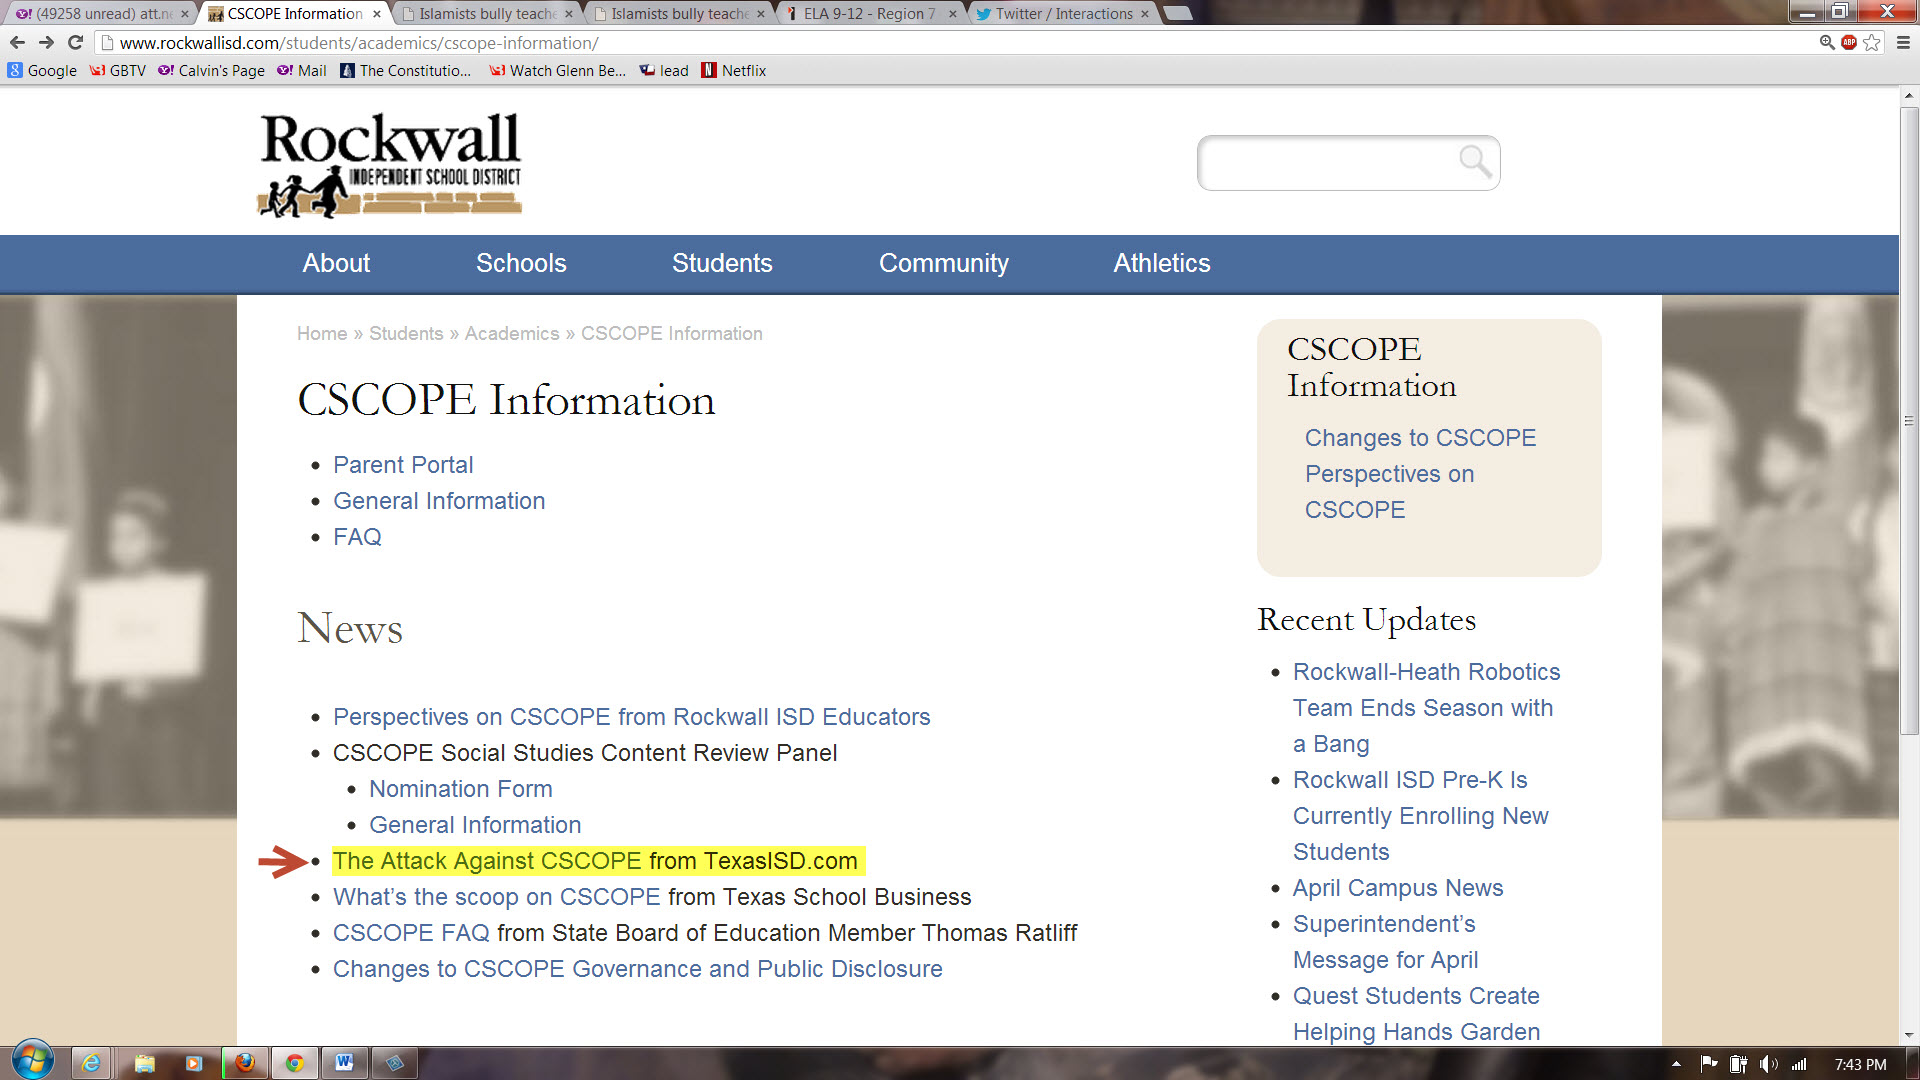Click the scrollbar down arrow
This screenshot has height=1080, width=1920.
click(1909, 1035)
